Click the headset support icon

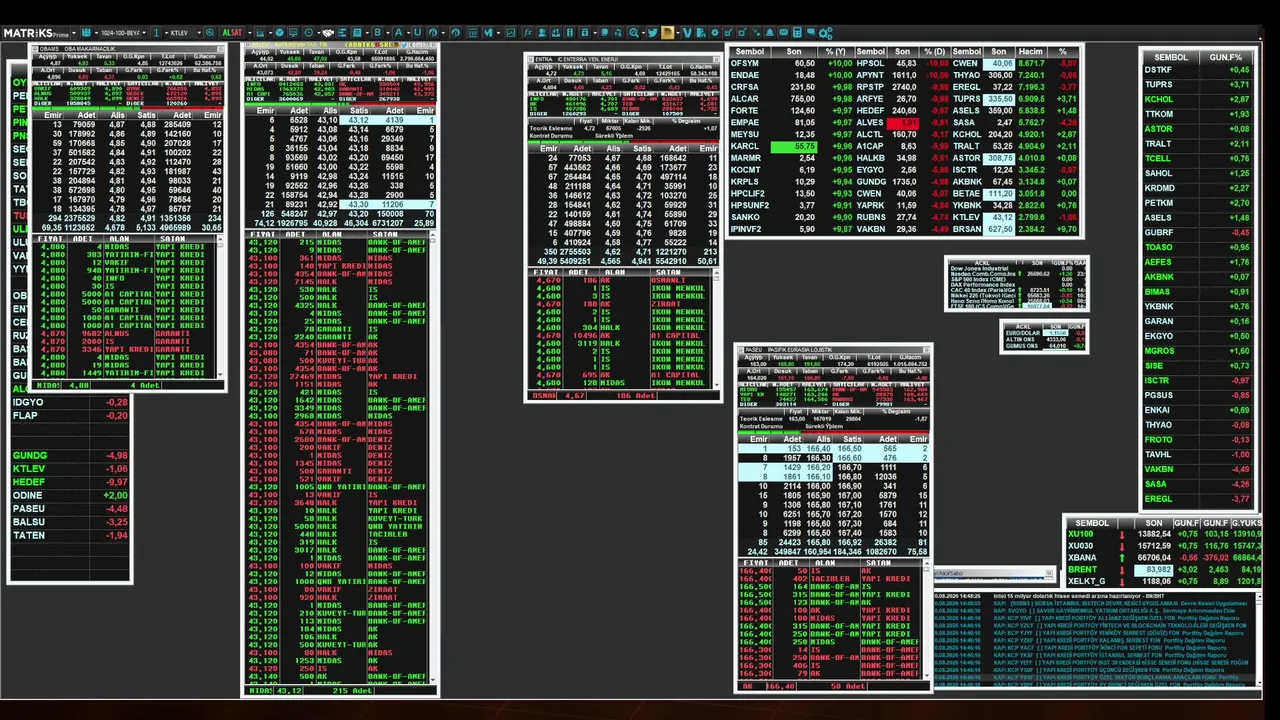[x=619, y=33]
